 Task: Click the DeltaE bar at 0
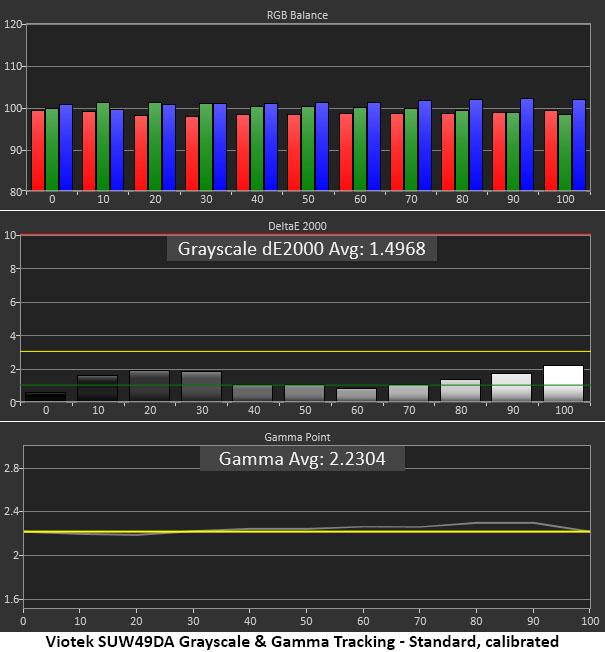(x=46, y=396)
